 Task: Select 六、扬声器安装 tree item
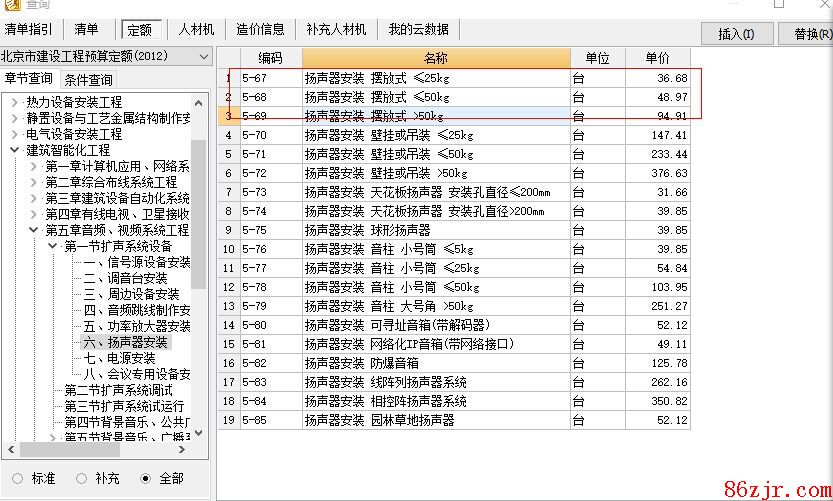tap(125, 342)
